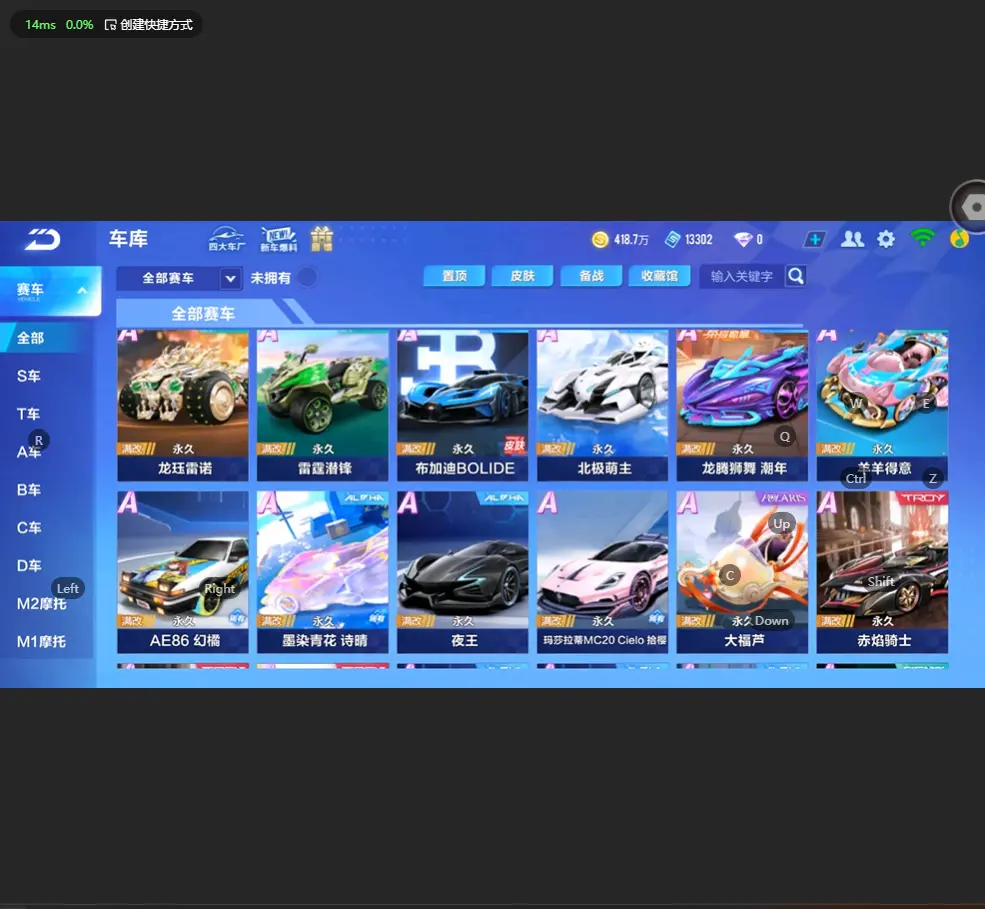Click the 备战 button

click(591, 276)
